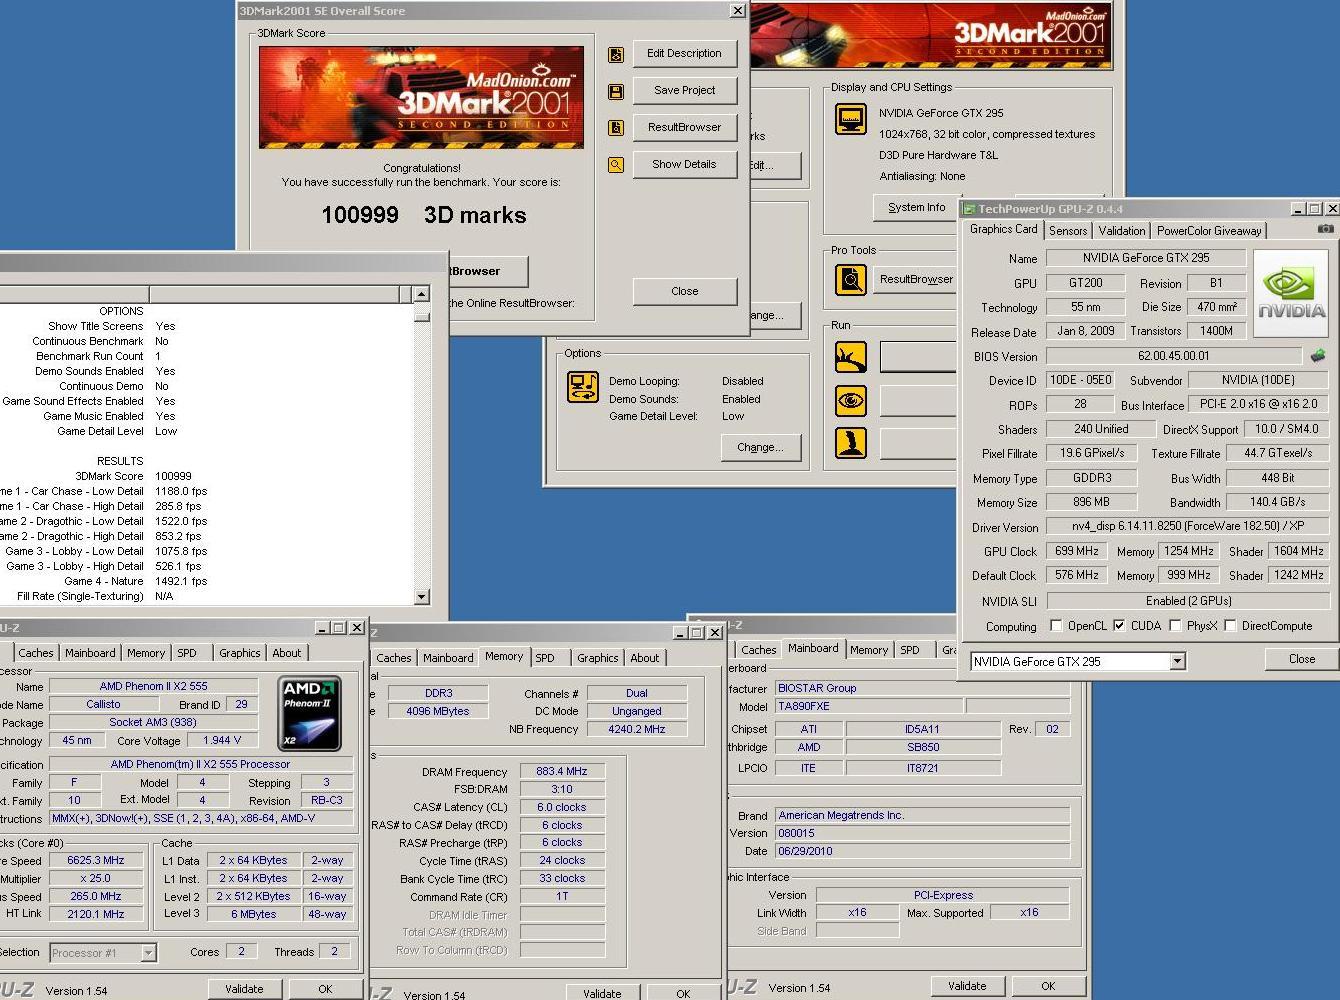This screenshot has width=1340, height=1000.
Task: Click the Pro Tools ResultBrowser button
Action: point(916,280)
